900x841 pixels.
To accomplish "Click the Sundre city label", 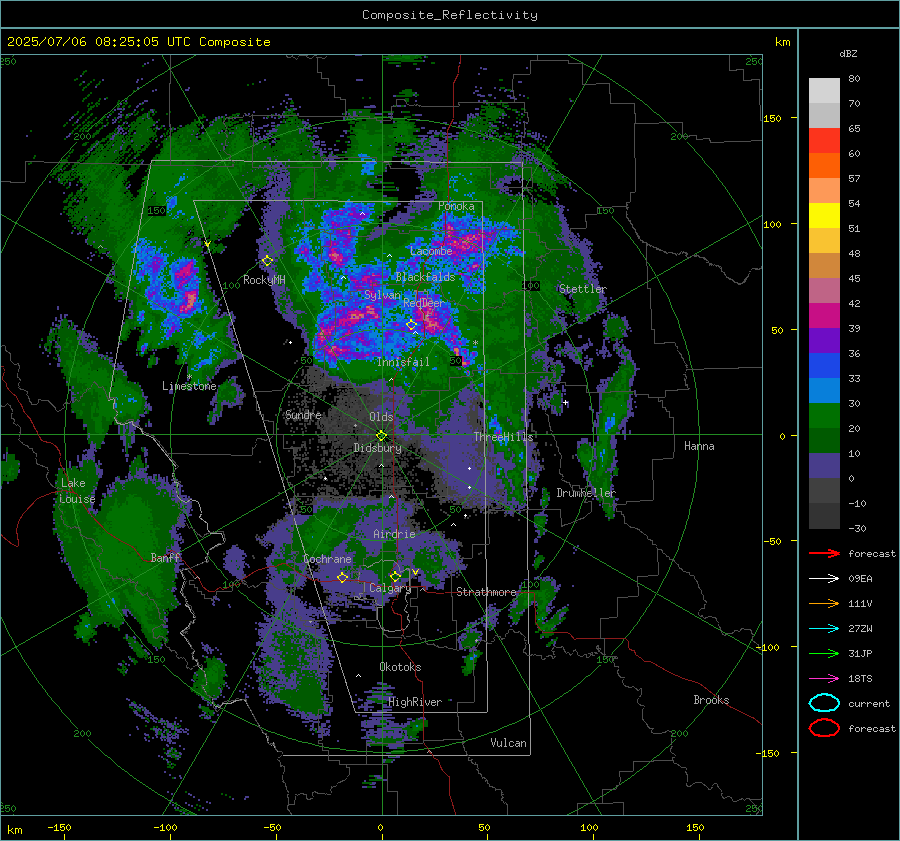I will point(303,414).
